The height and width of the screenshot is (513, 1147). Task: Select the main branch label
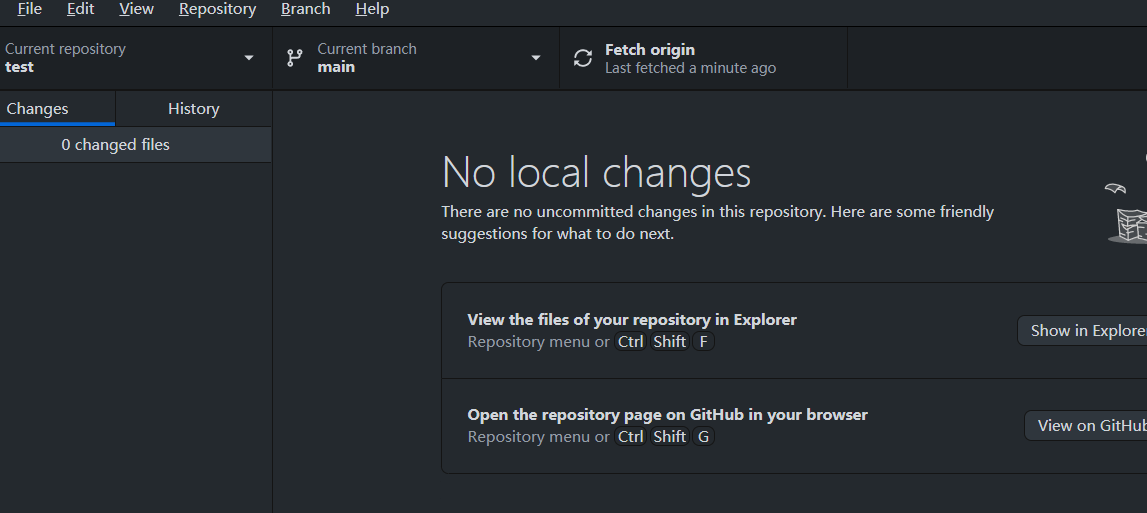click(x=336, y=67)
